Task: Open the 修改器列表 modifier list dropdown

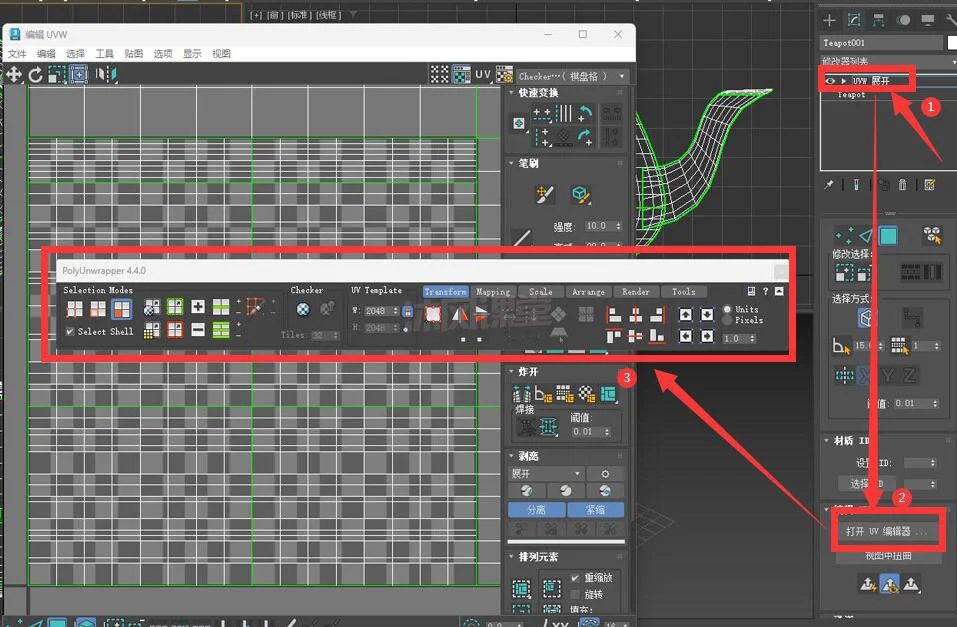Action: (x=888, y=61)
